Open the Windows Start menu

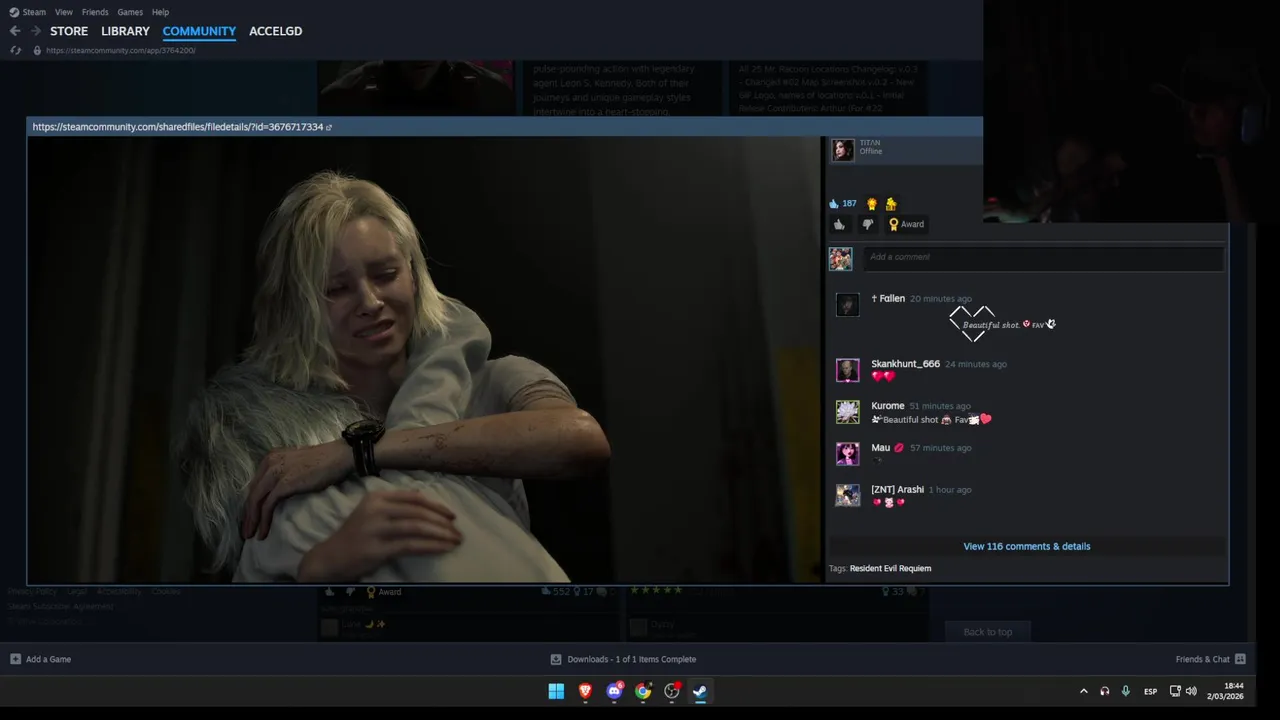[x=556, y=691]
